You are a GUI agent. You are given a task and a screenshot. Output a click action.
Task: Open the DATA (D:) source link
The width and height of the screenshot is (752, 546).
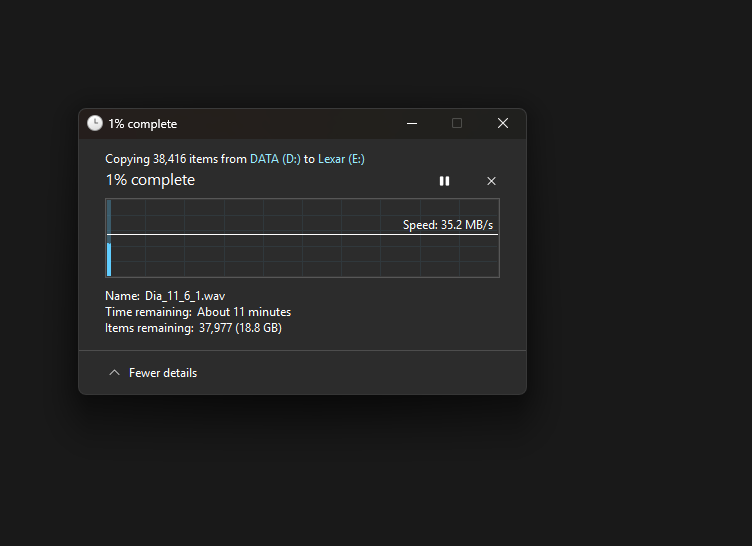point(275,159)
